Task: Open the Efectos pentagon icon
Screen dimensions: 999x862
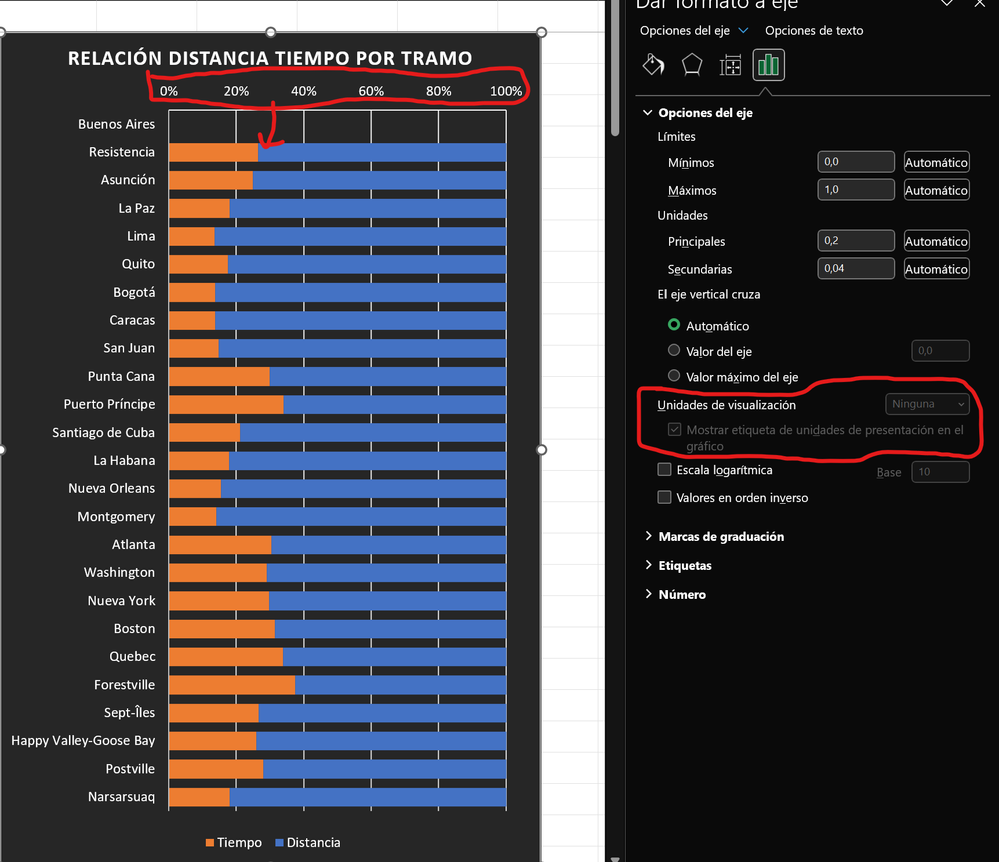Action: click(x=692, y=64)
